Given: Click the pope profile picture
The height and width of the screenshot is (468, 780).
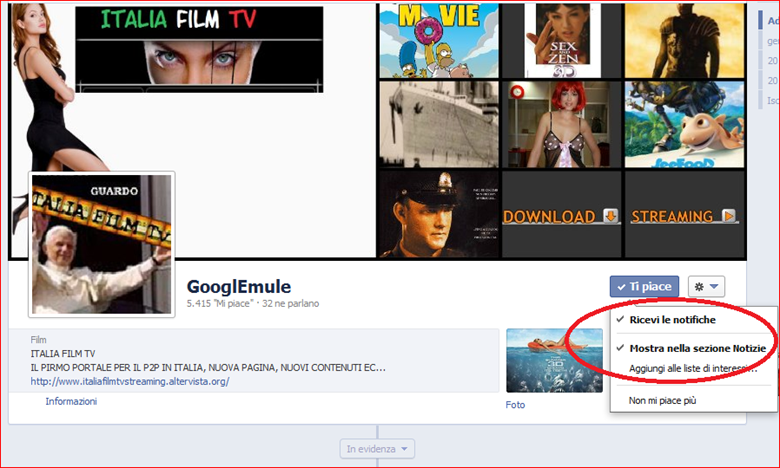Looking at the screenshot, I should tap(101, 244).
